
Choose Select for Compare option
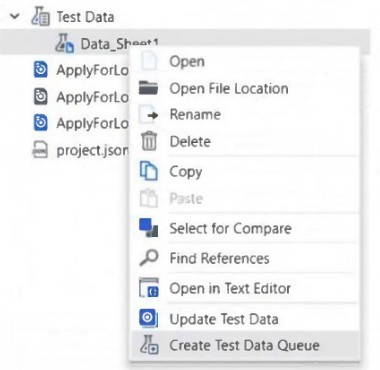[231, 229]
